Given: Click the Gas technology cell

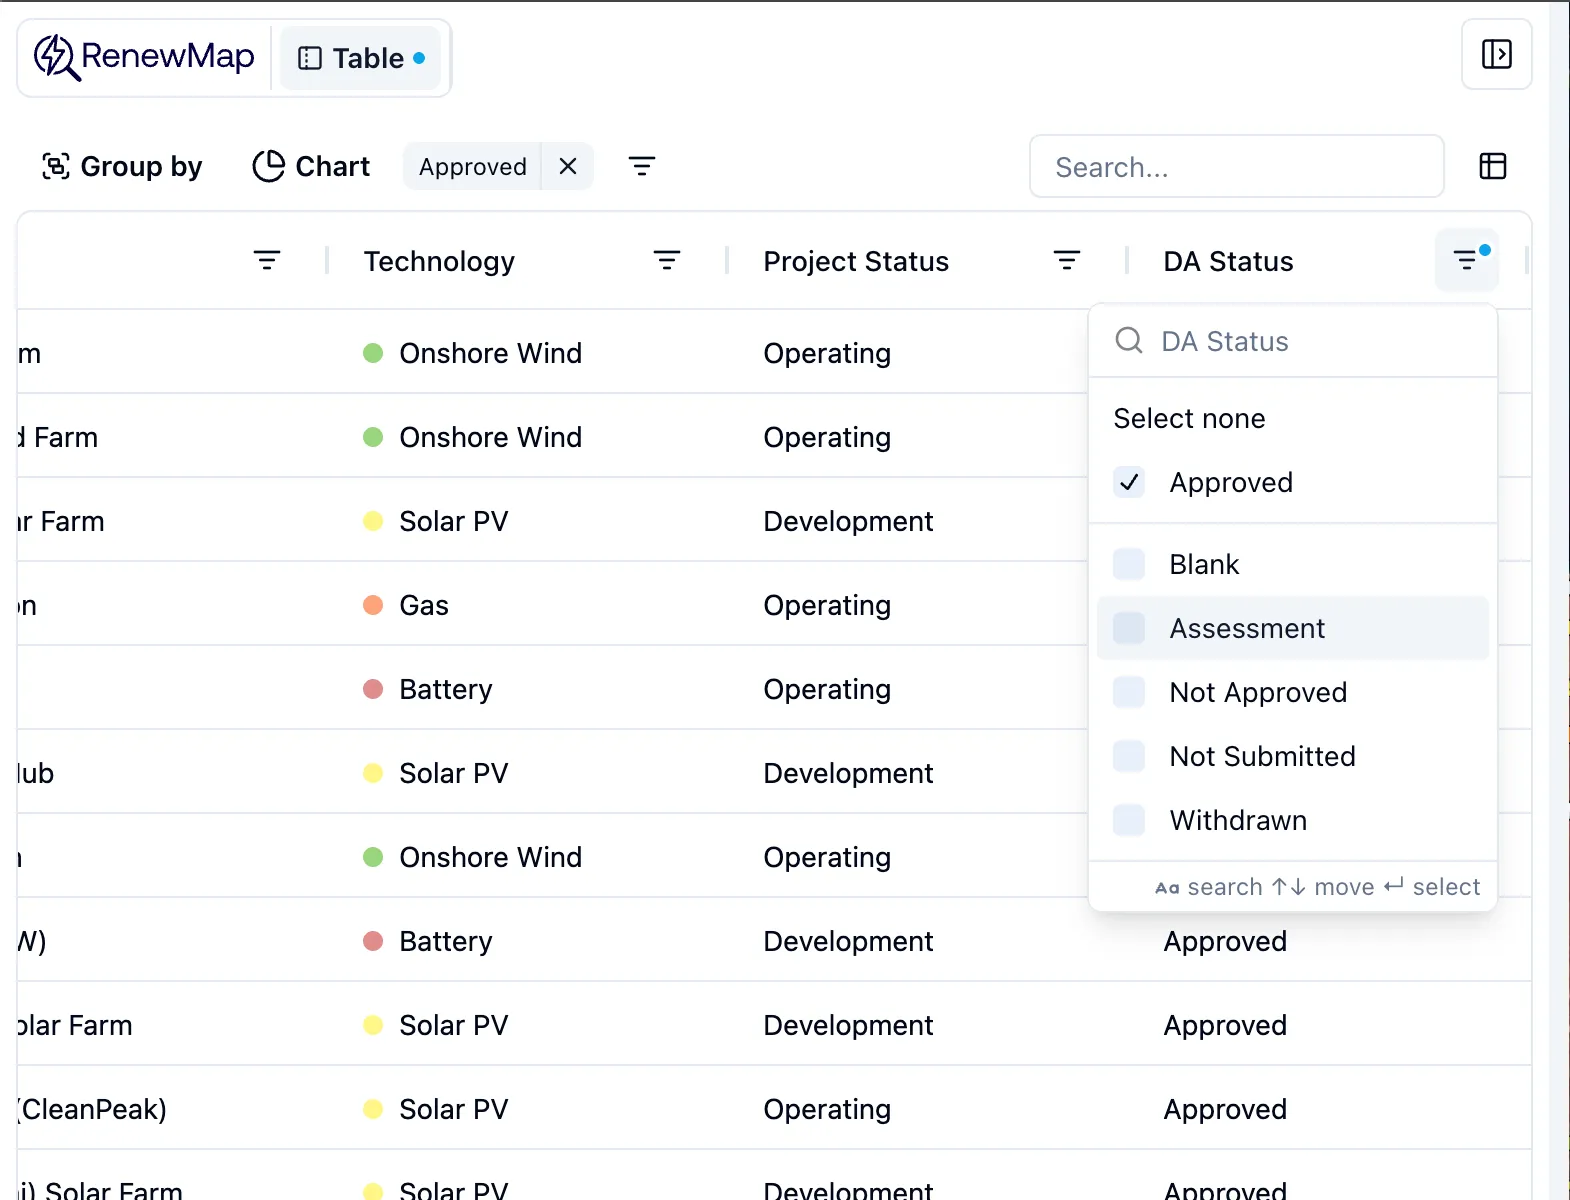Looking at the screenshot, I should [x=424, y=605].
